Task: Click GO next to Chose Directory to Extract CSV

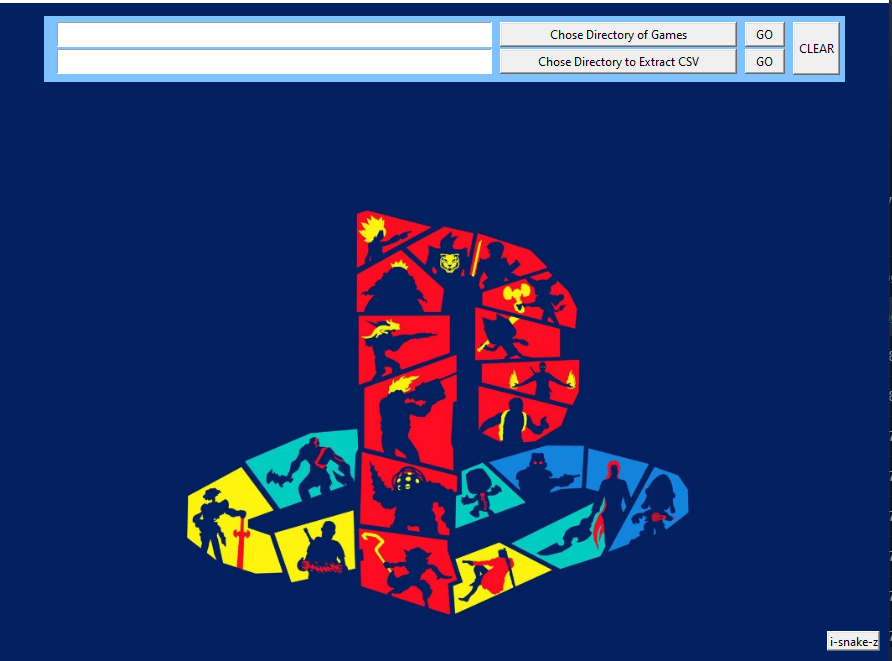Action: tap(764, 61)
